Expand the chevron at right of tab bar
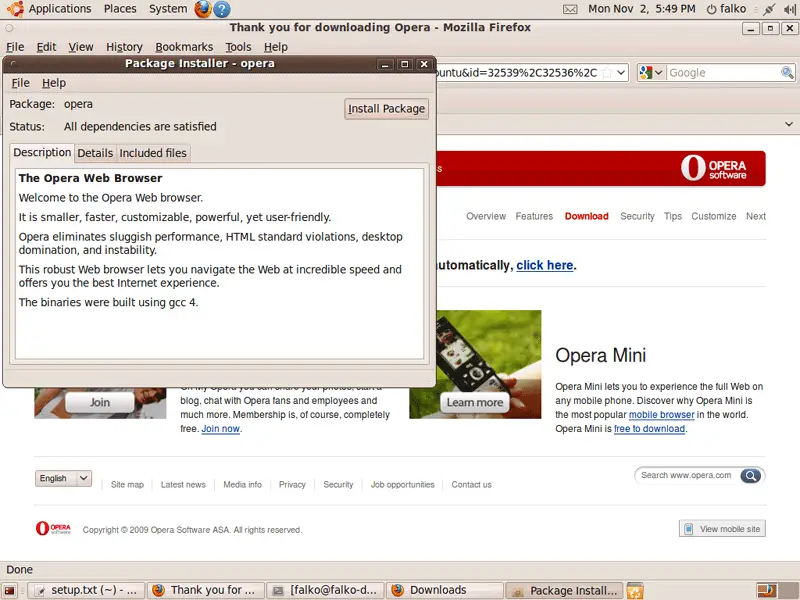This screenshot has height=600, width=800. click(789, 124)
